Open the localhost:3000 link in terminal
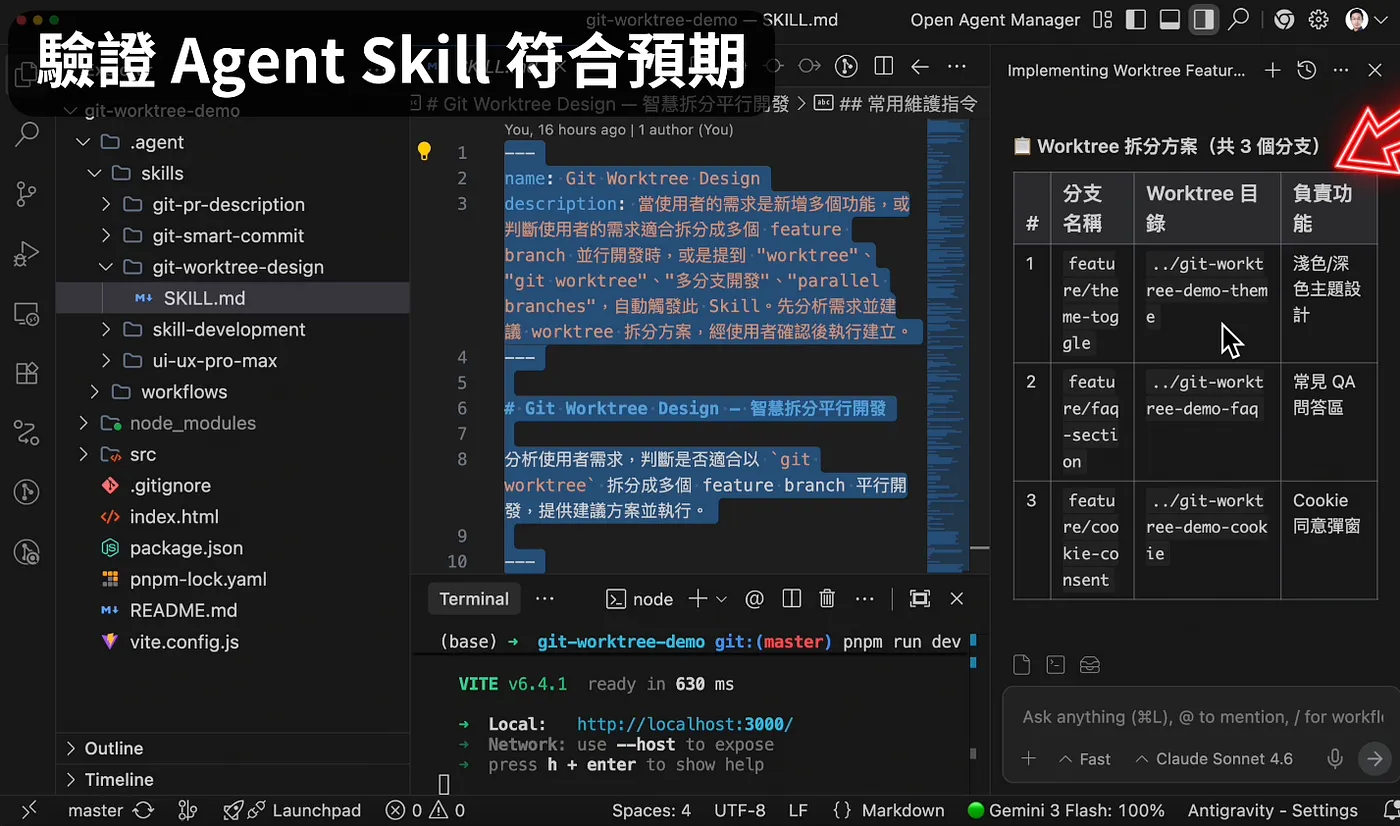Image resolution: width=1400 pixels, height=826 pixels. point(685,724)
